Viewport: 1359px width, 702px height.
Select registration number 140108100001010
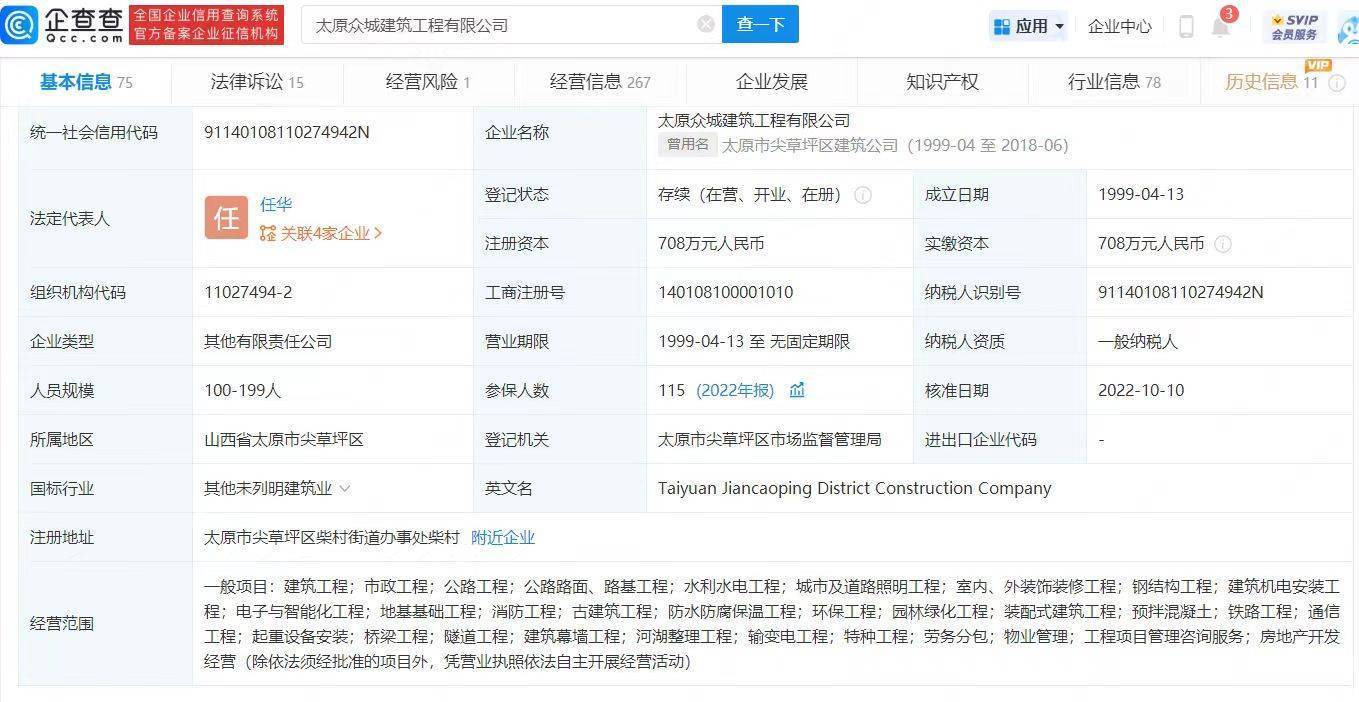tap(726, 293)
